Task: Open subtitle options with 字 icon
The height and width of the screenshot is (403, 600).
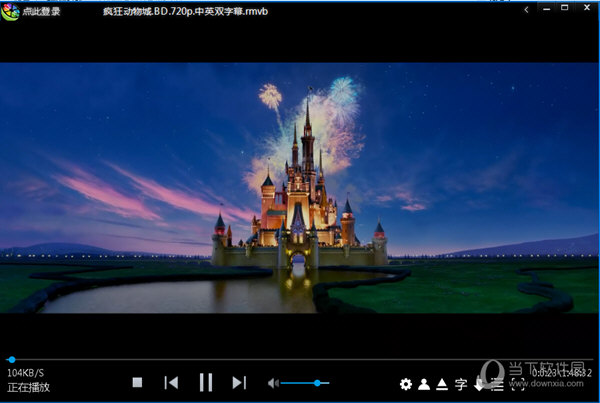Action: coord(461,384)
